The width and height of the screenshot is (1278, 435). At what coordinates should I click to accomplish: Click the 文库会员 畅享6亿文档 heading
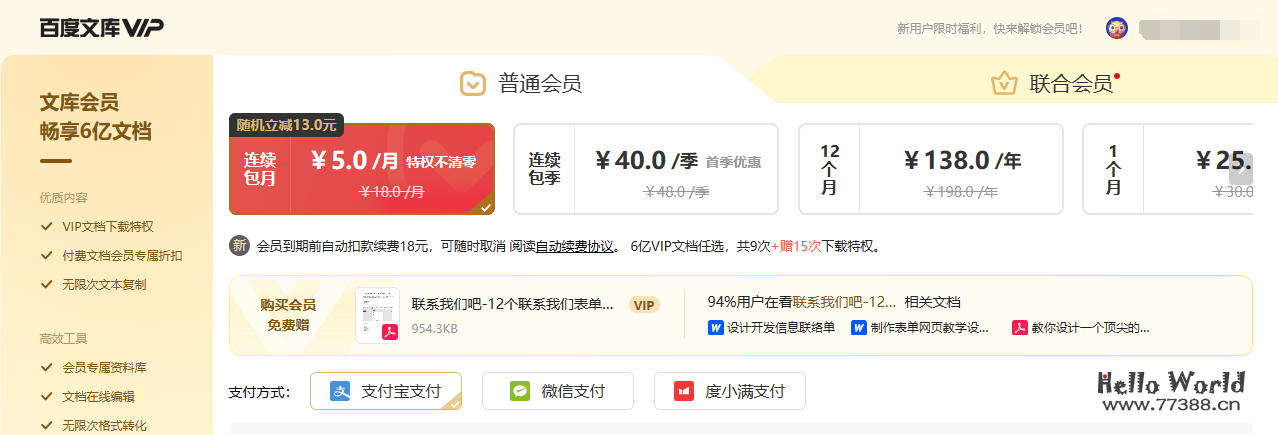click(96, 117)
